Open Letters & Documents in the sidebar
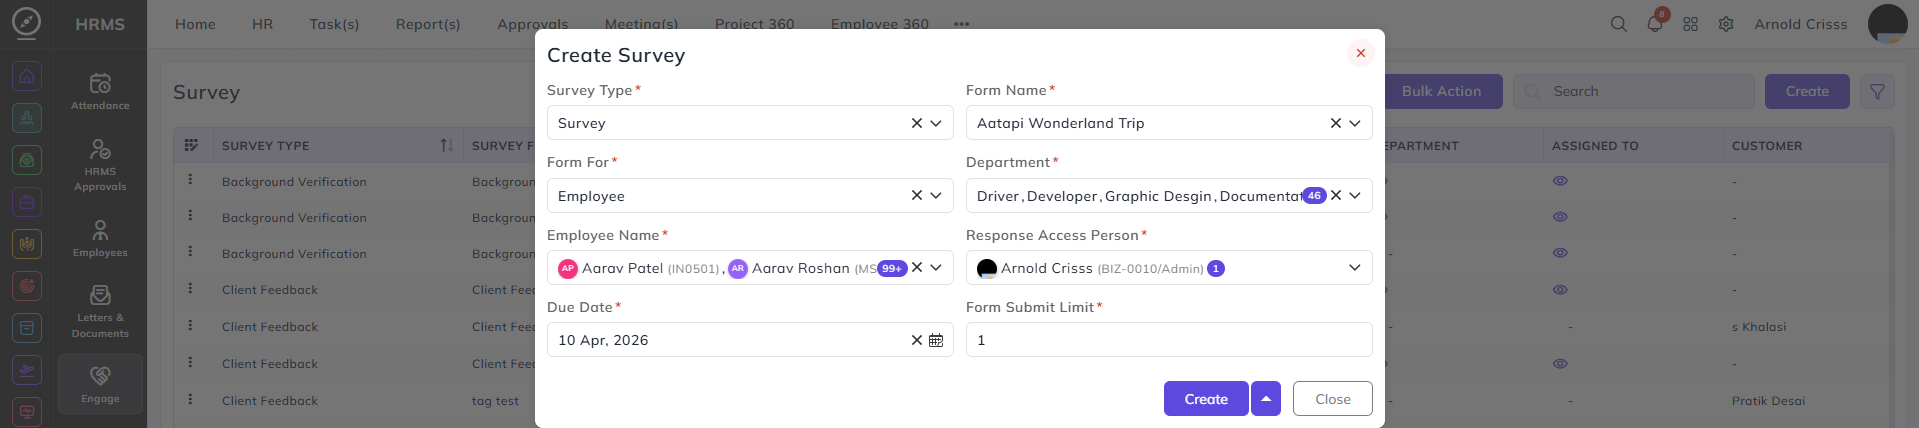This screenshot has width=1919, height=428. (x=100, y=311)
